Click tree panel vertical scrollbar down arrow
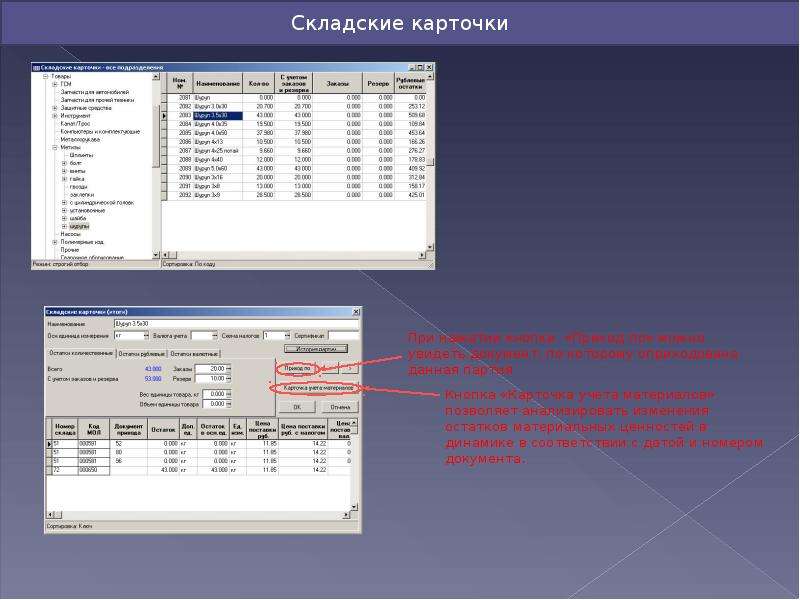 coord(156,254)
